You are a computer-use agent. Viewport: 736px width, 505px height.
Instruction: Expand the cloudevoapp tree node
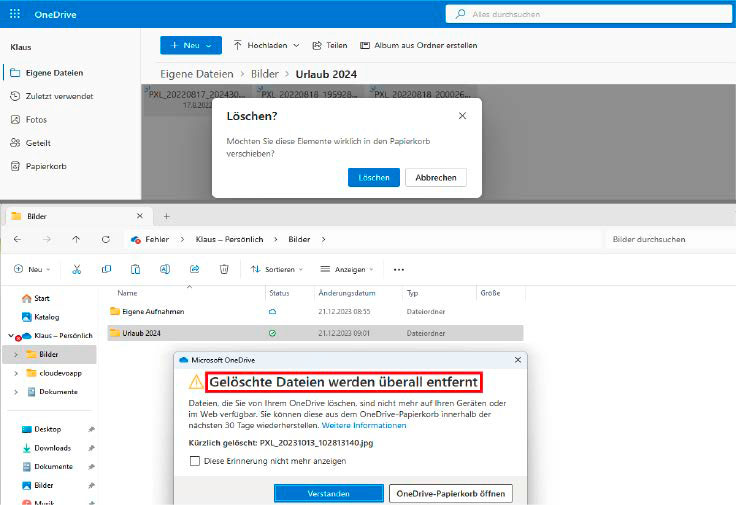click(16, 373)
